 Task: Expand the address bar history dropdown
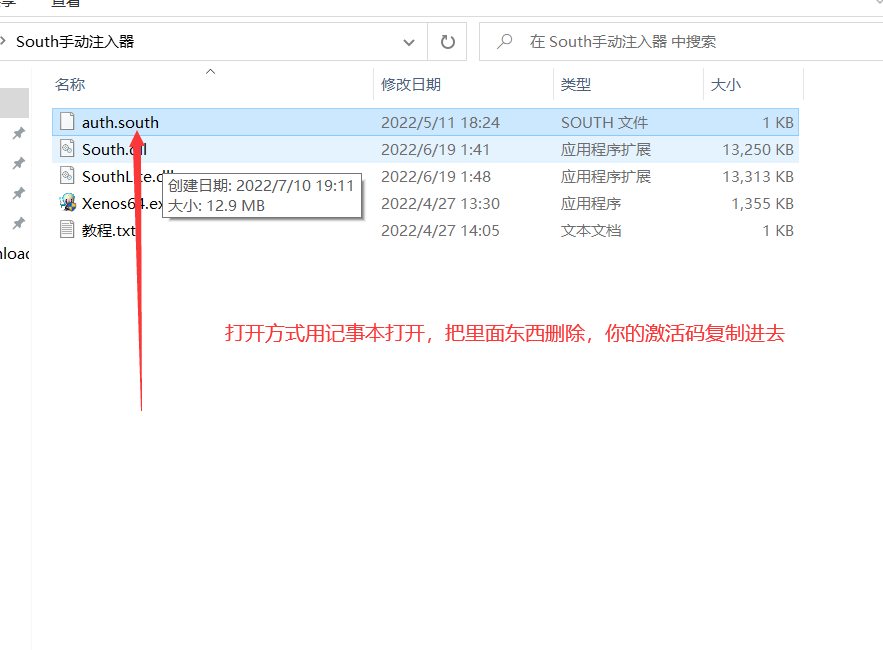click(409, 42)
